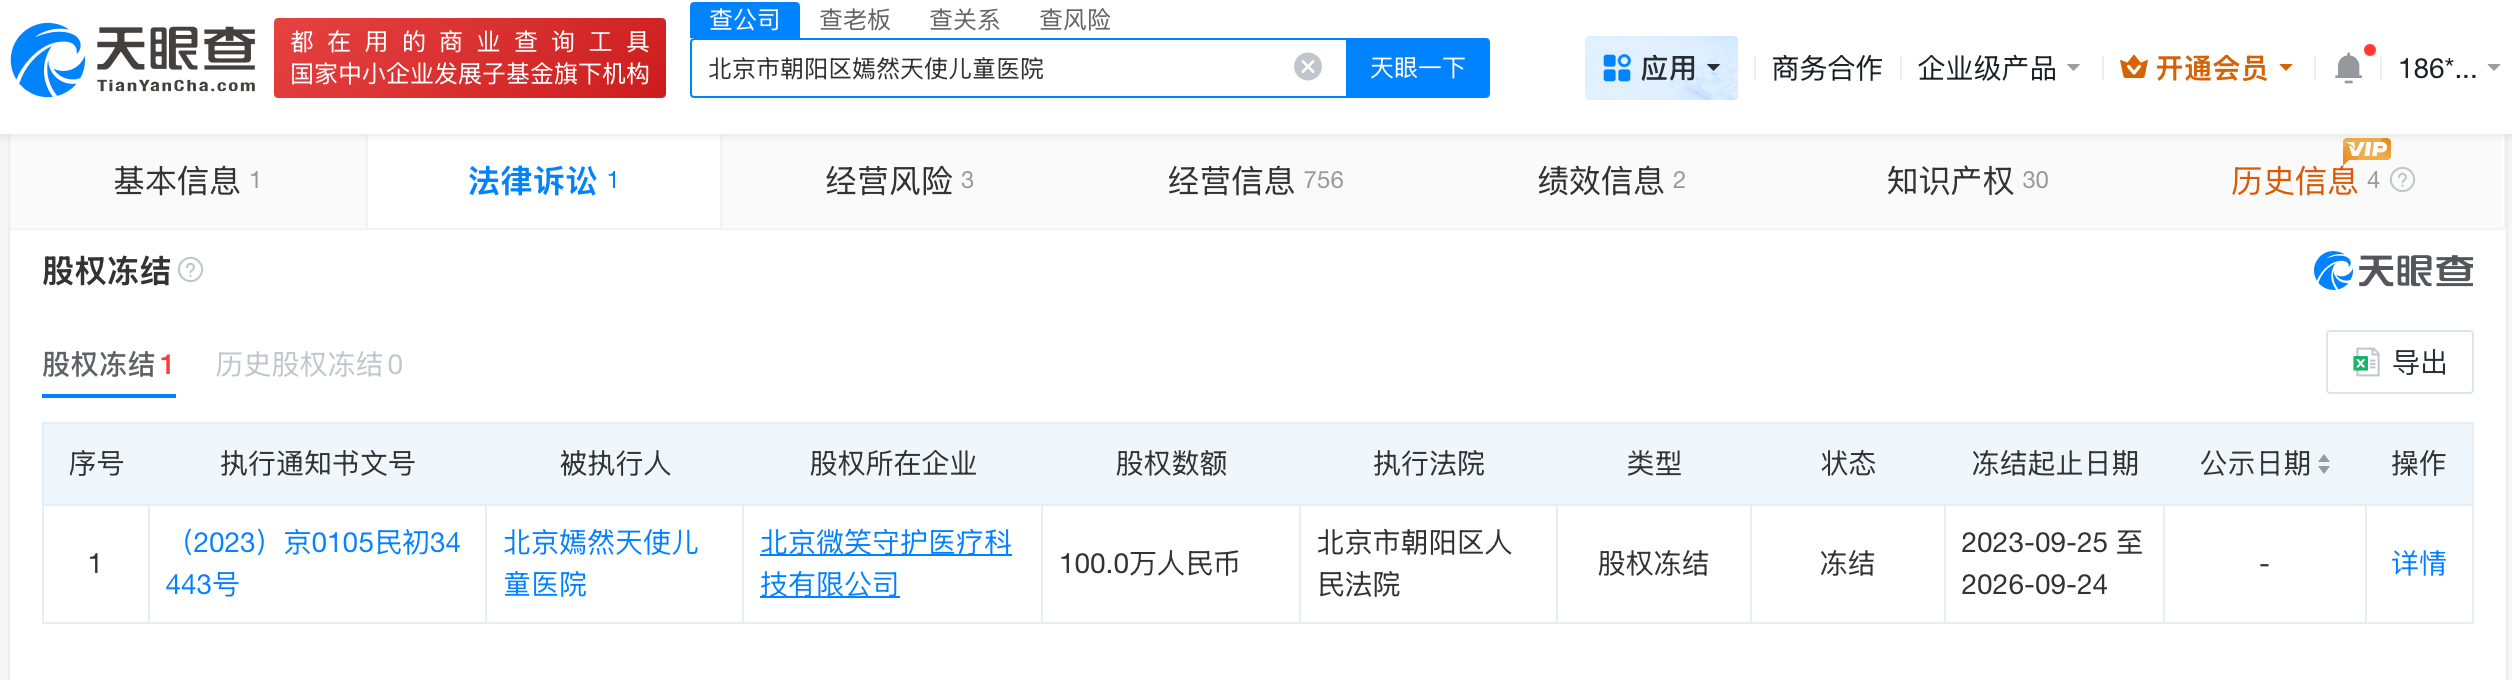The width and height of the screenshot is (2512, 680).
Task: Open the 开通会员 membership dropdown
Action: 2206,68
